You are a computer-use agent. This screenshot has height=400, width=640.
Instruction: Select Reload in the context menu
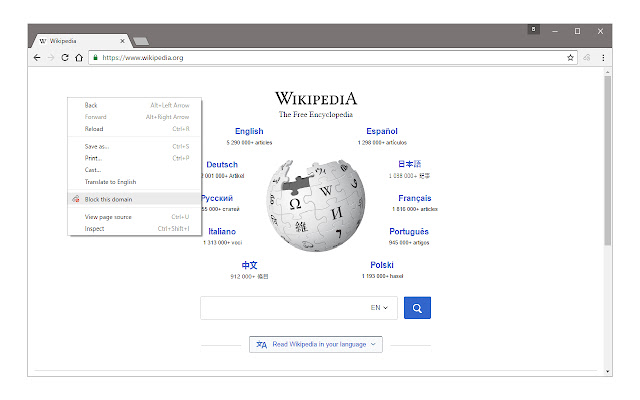click(x=135, y=129)
